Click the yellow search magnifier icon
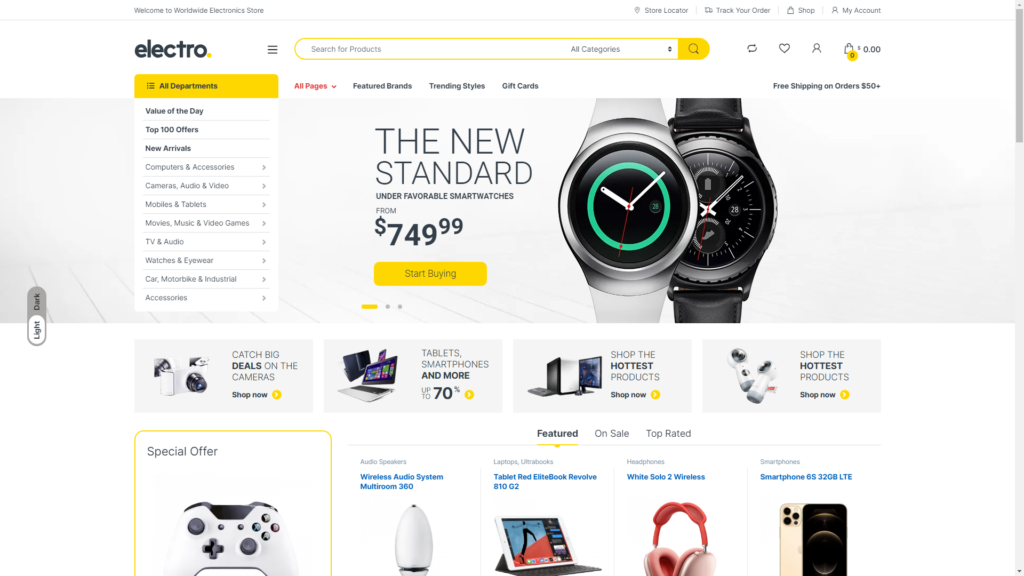This screenshot has height=576, width=1024. 694,49
